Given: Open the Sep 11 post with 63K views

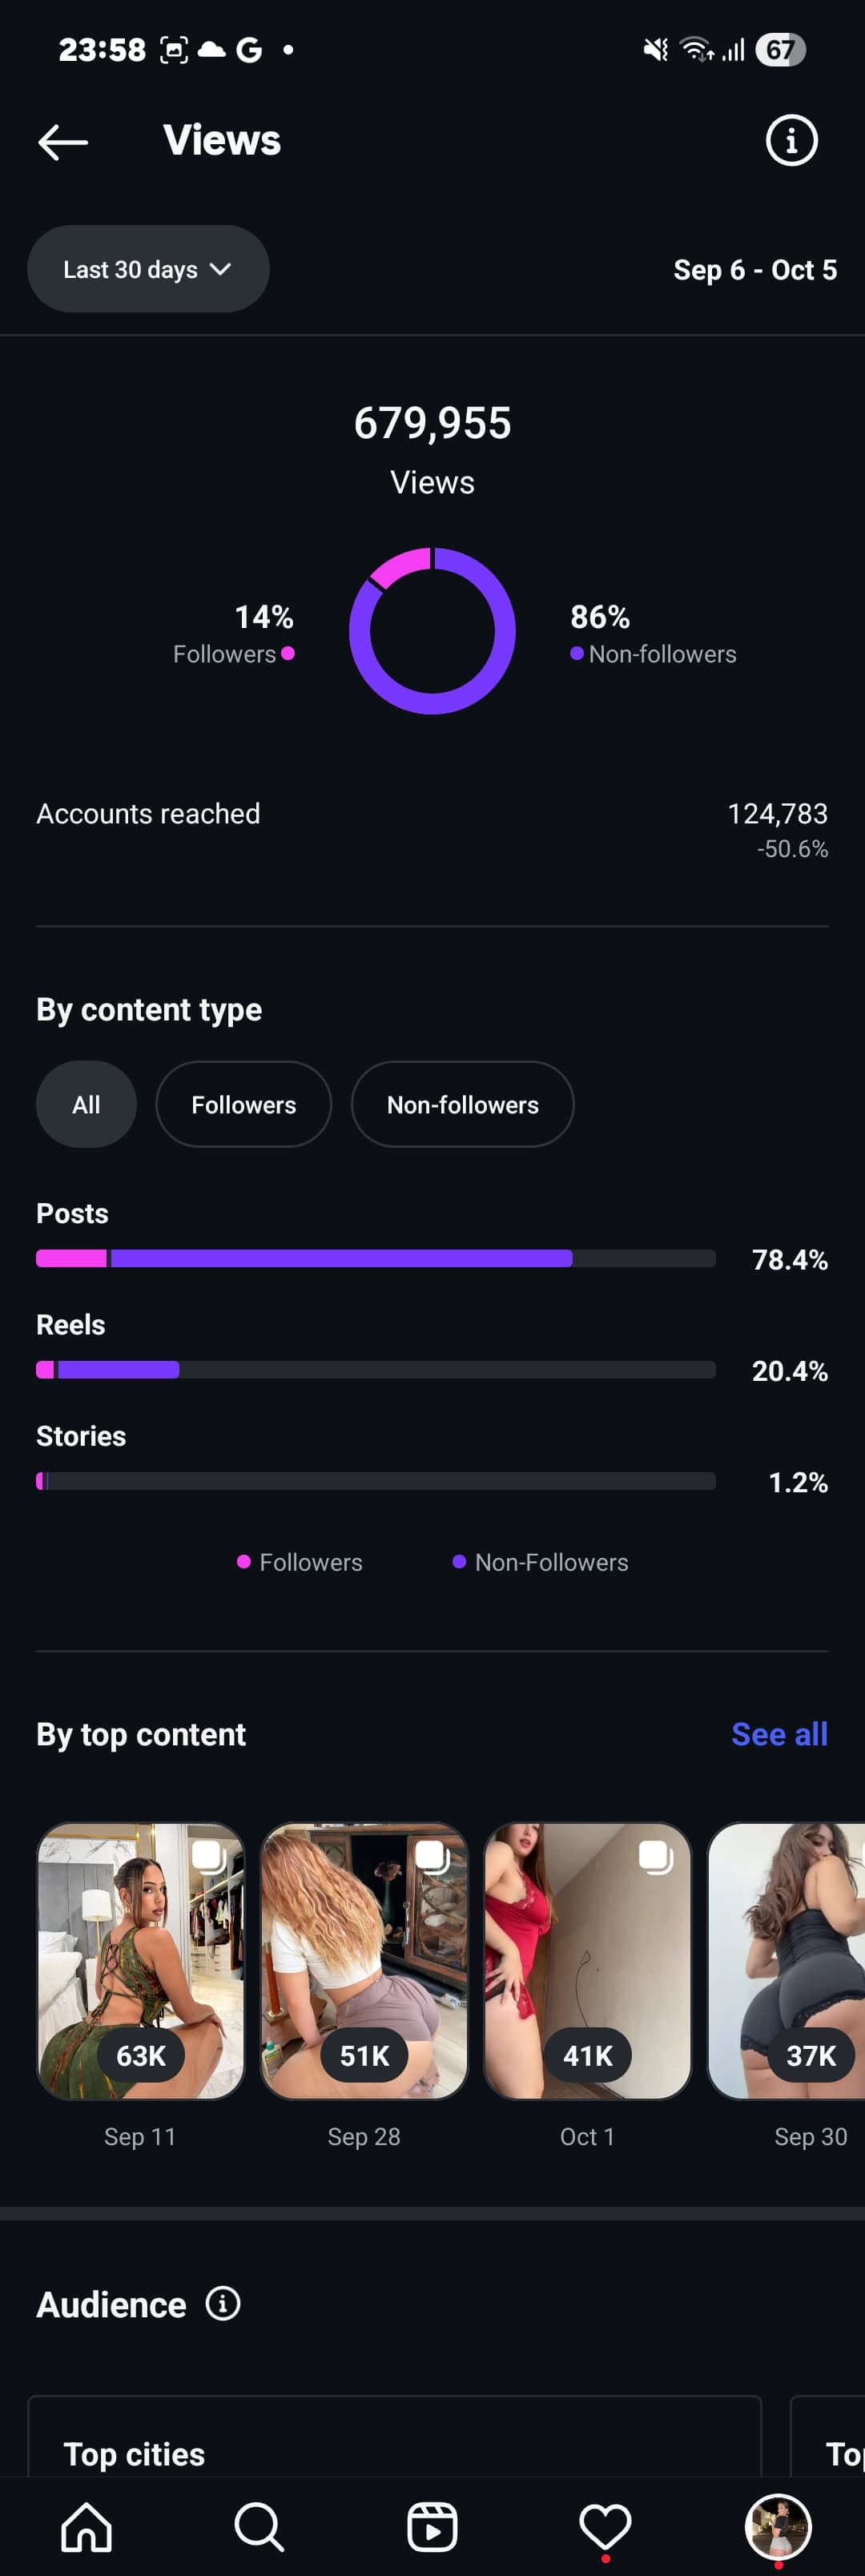Looking at the screenshot, I should (141, 1961).
